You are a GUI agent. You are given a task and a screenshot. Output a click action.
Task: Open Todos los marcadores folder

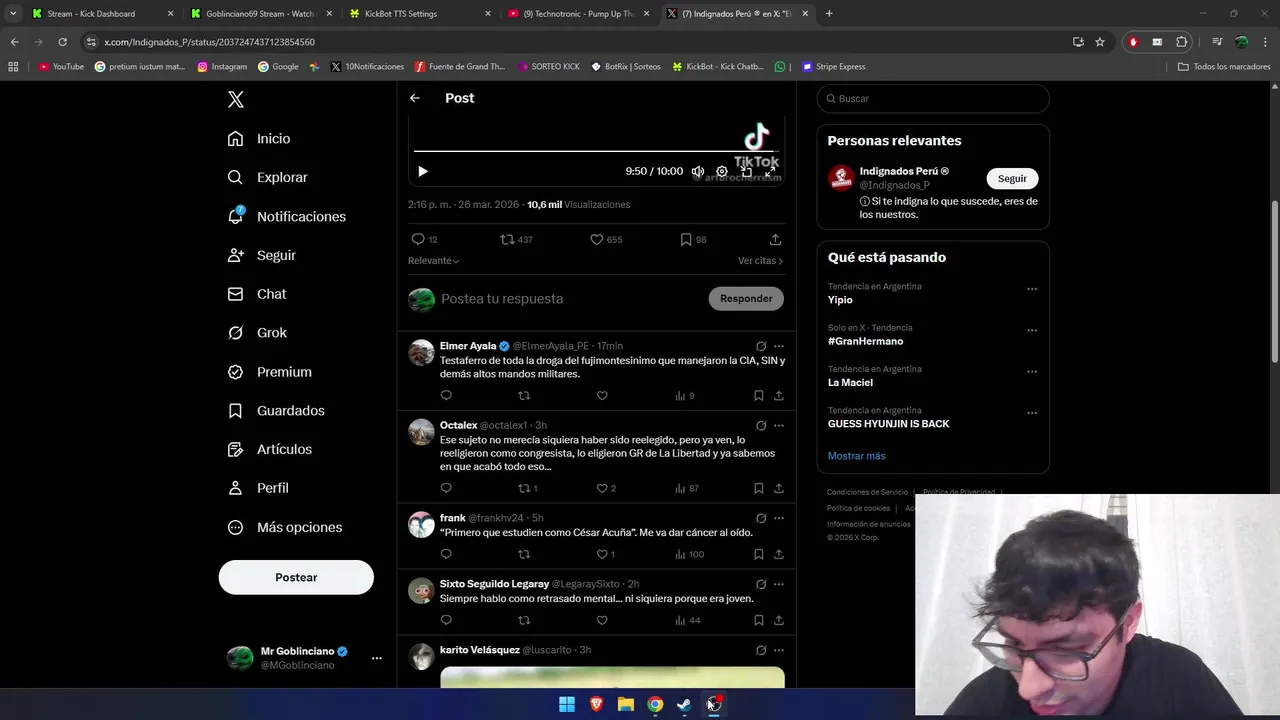click(1224, 67)
